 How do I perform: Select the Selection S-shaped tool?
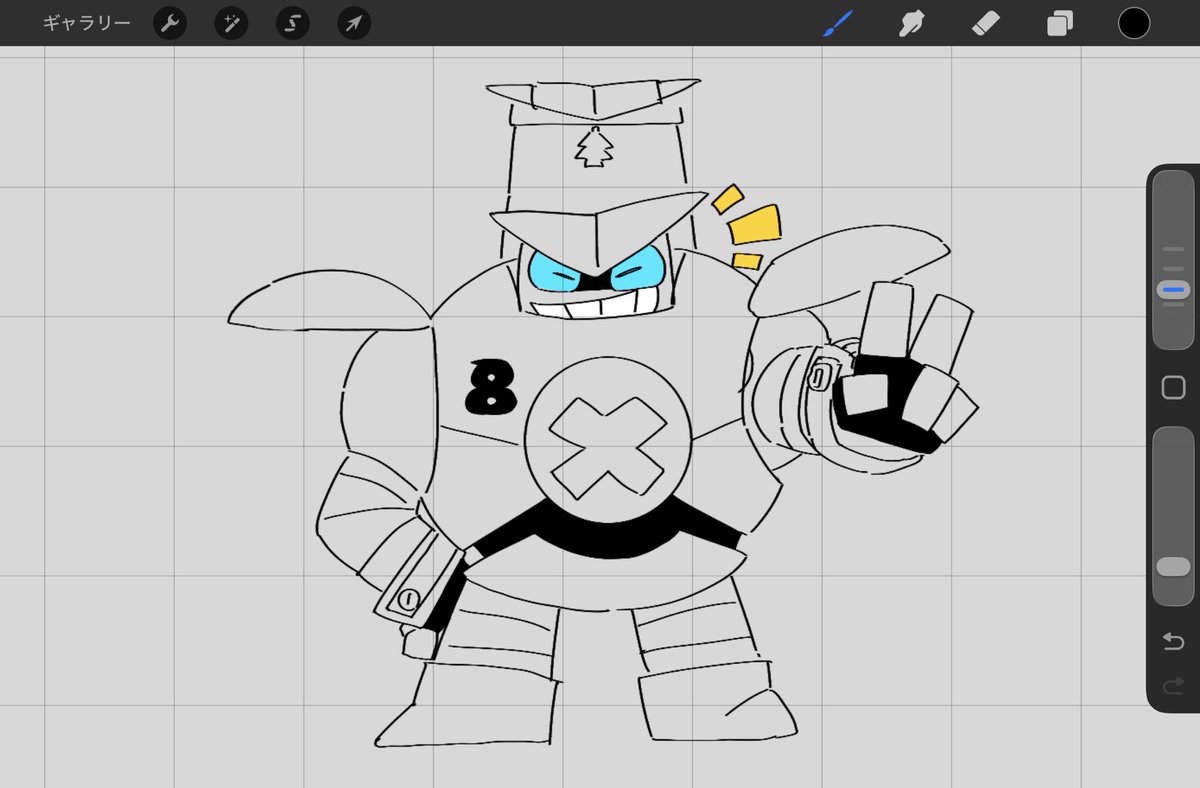(293, 24)
